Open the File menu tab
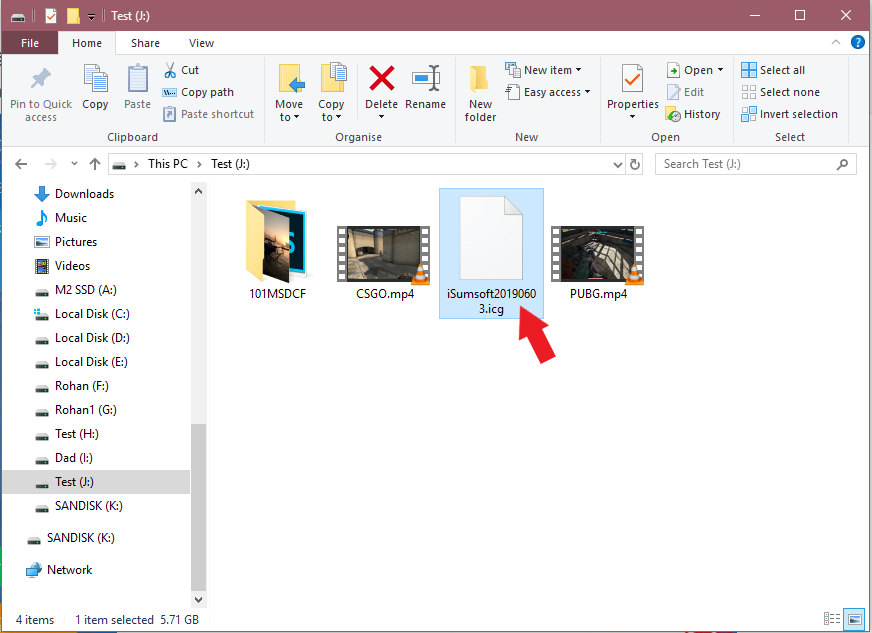Viewport: 872px width, 633px height. pos(30,43)
